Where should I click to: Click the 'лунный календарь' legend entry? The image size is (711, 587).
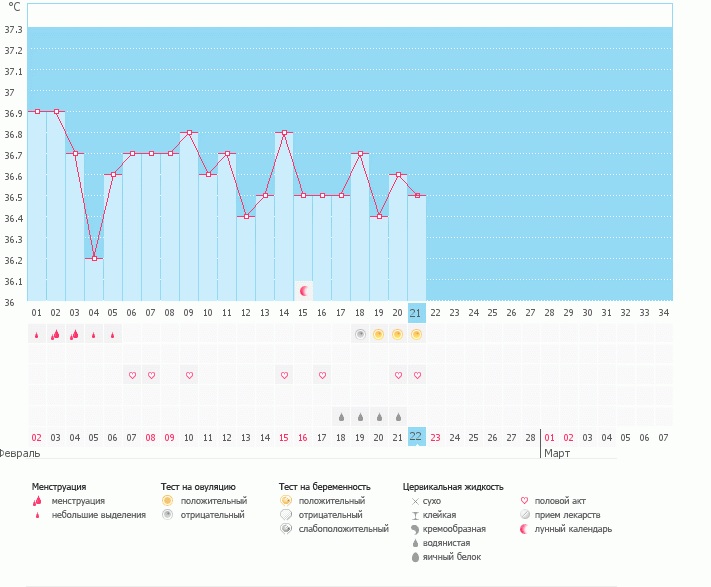tap(574, 529)
